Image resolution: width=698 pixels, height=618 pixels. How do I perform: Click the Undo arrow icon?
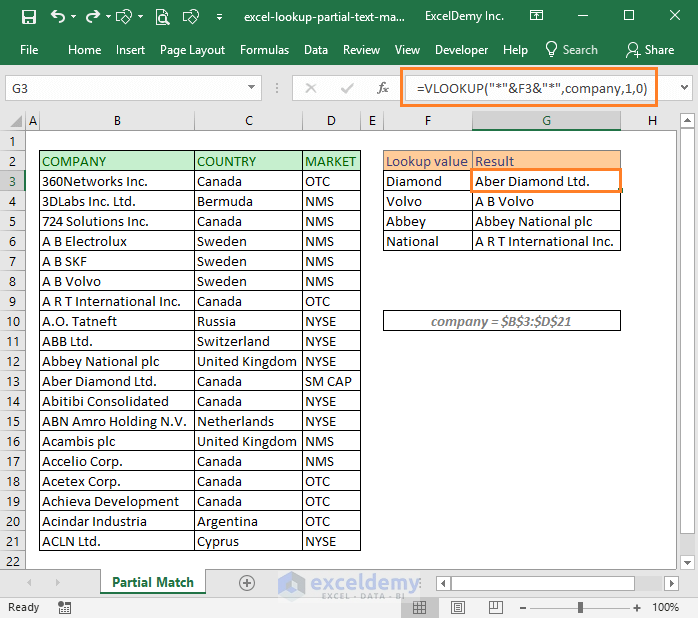coord(57,16)
